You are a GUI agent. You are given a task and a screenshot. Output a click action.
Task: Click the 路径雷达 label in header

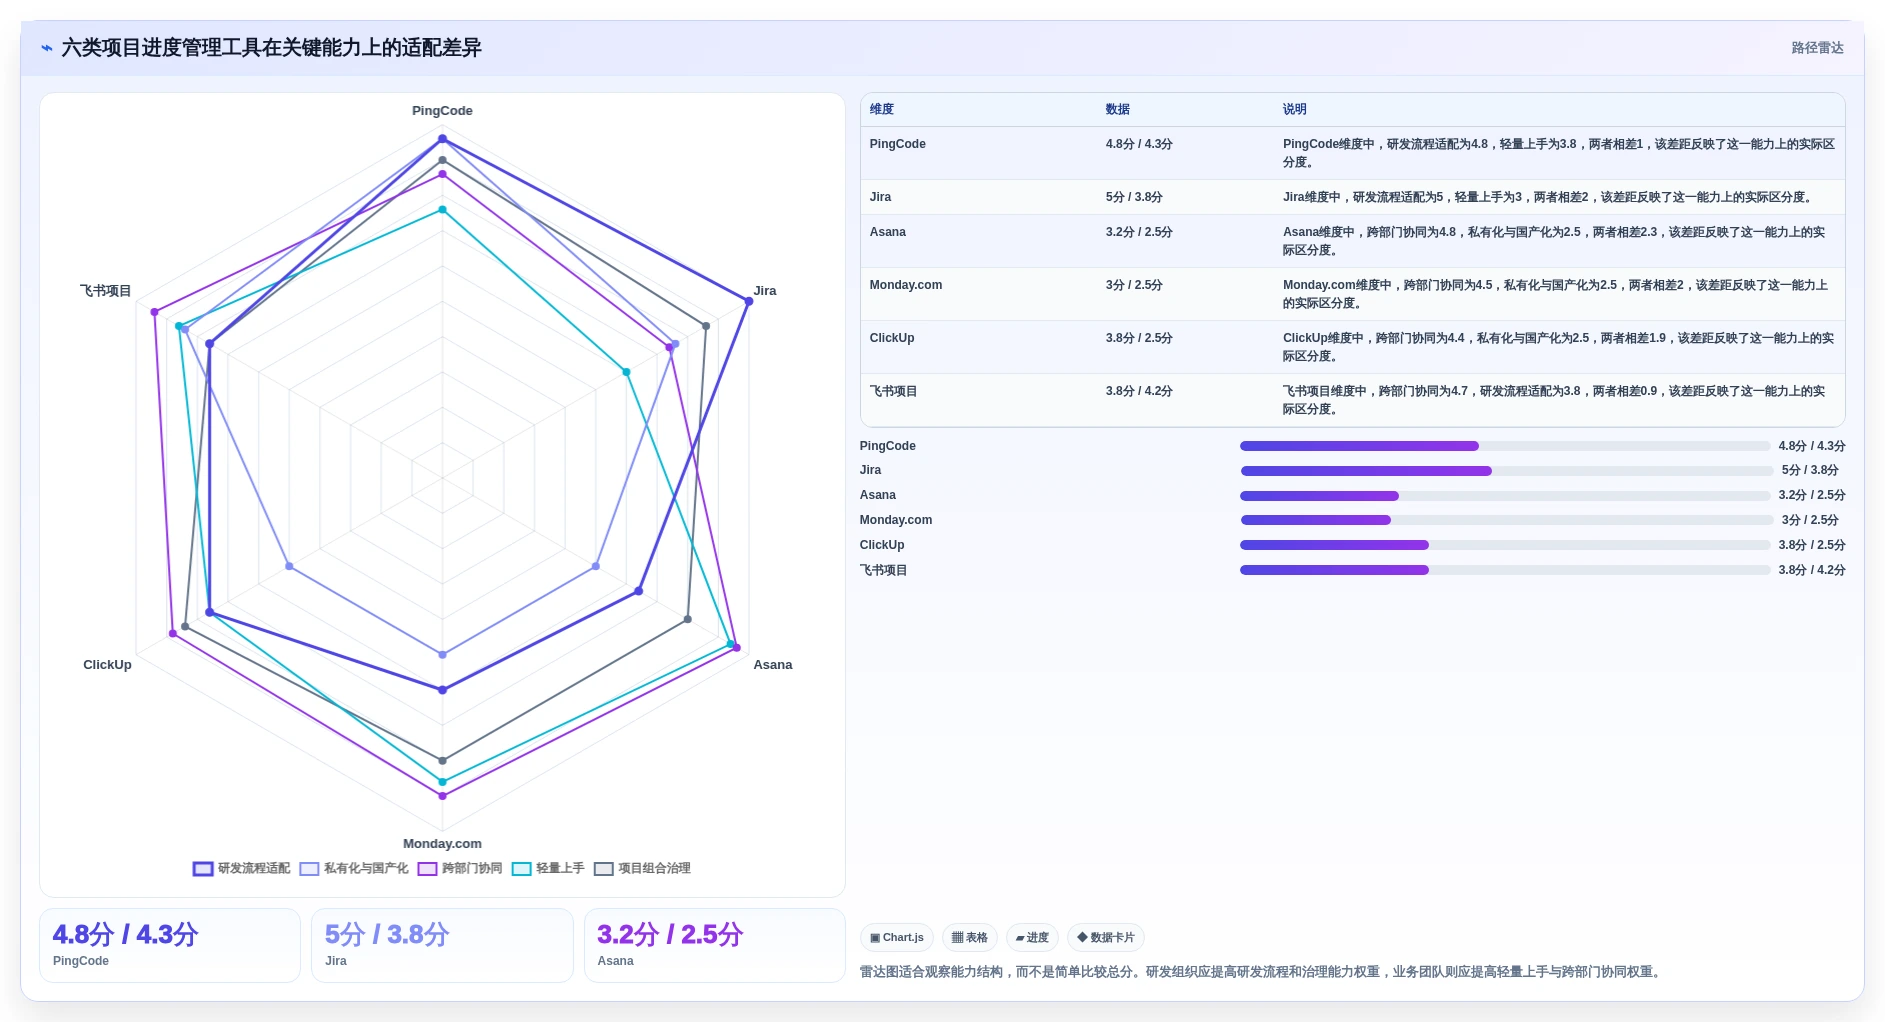[x=1817, y=48]
